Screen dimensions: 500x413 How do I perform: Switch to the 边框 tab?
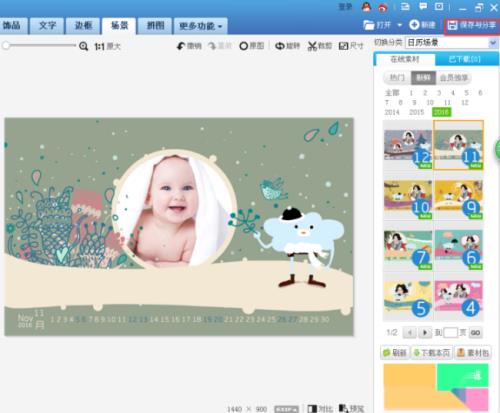(83, 26)
